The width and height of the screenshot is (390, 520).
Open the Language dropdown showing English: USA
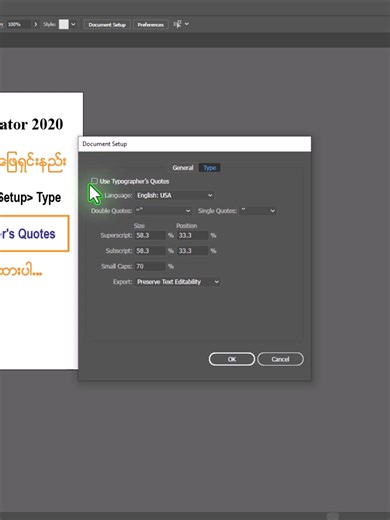point(175,195)
